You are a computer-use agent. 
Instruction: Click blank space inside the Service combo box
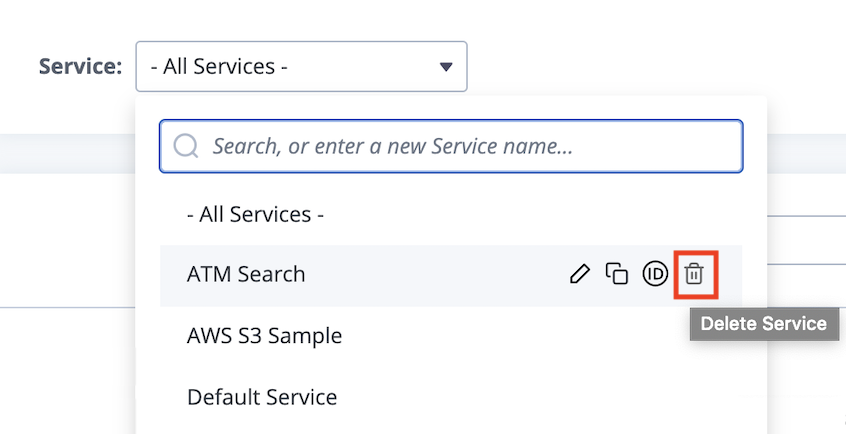pos(361,66)
